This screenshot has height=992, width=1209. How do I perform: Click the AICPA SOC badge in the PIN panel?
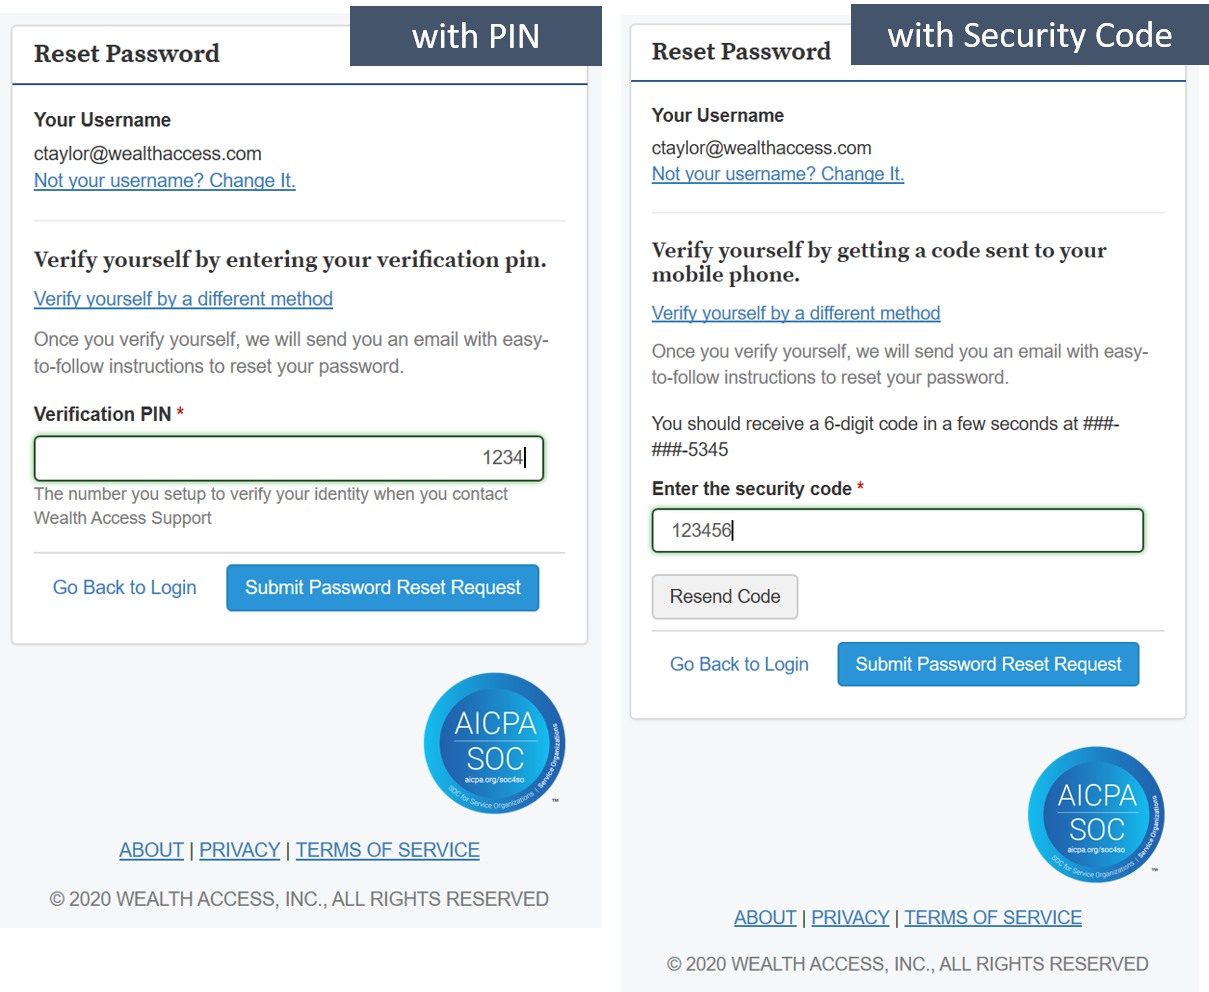pyautogui.click(x=494, y=742)
